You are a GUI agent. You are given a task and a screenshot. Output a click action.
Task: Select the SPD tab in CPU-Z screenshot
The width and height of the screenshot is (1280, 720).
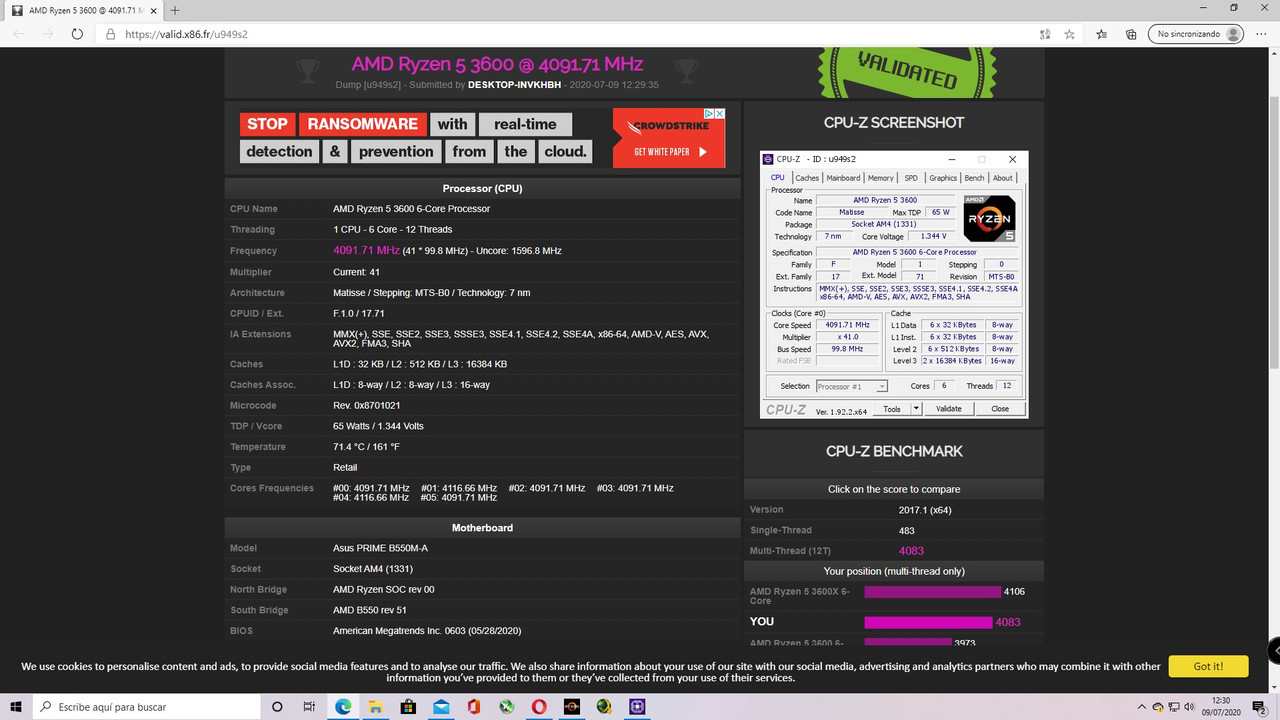click(x=911, y=178)
